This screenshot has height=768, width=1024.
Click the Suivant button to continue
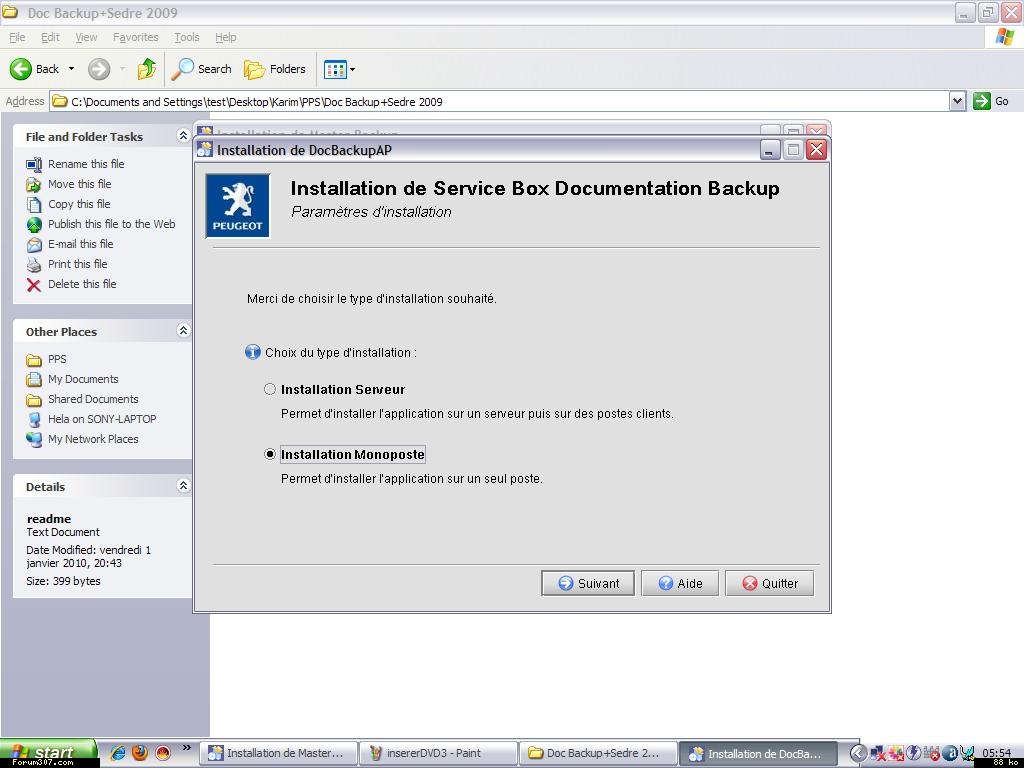[588, 583]
